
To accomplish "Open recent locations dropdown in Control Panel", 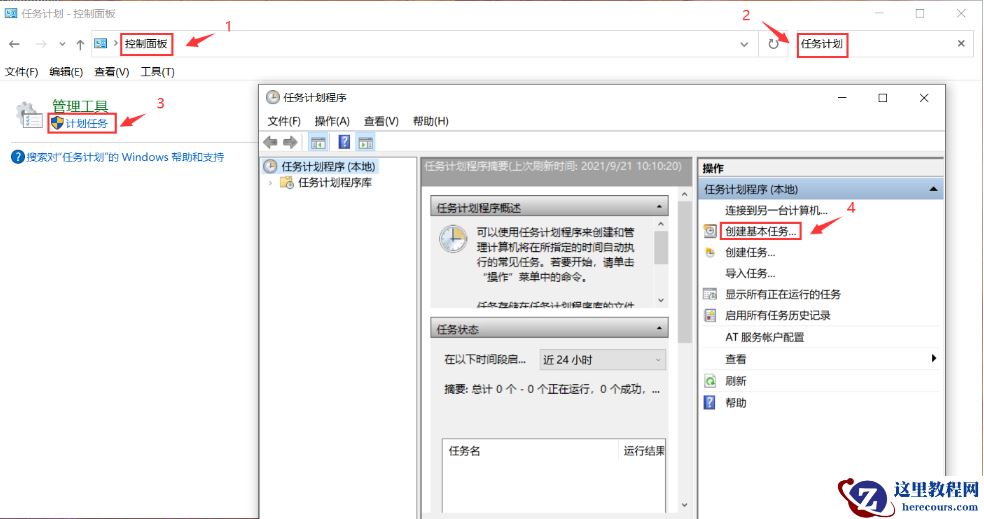I will tap(62, 44).
